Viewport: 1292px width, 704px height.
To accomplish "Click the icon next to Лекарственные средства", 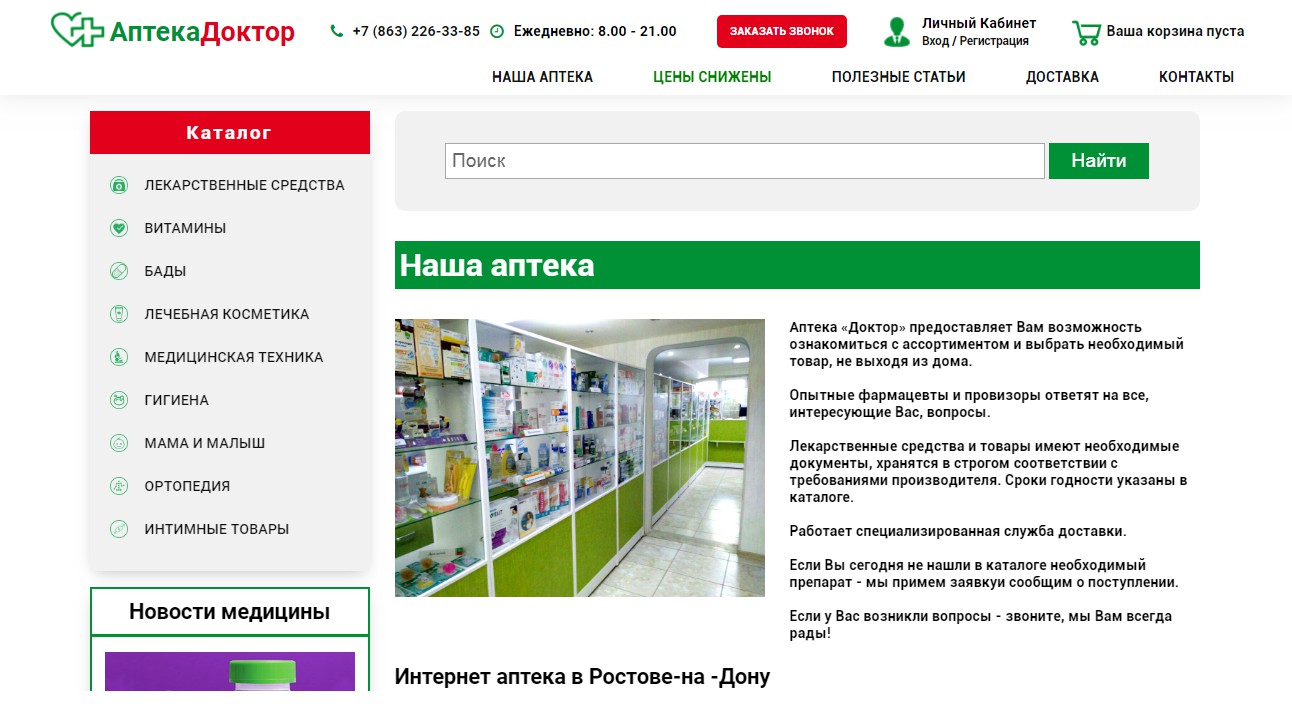I will coord(119,185).
